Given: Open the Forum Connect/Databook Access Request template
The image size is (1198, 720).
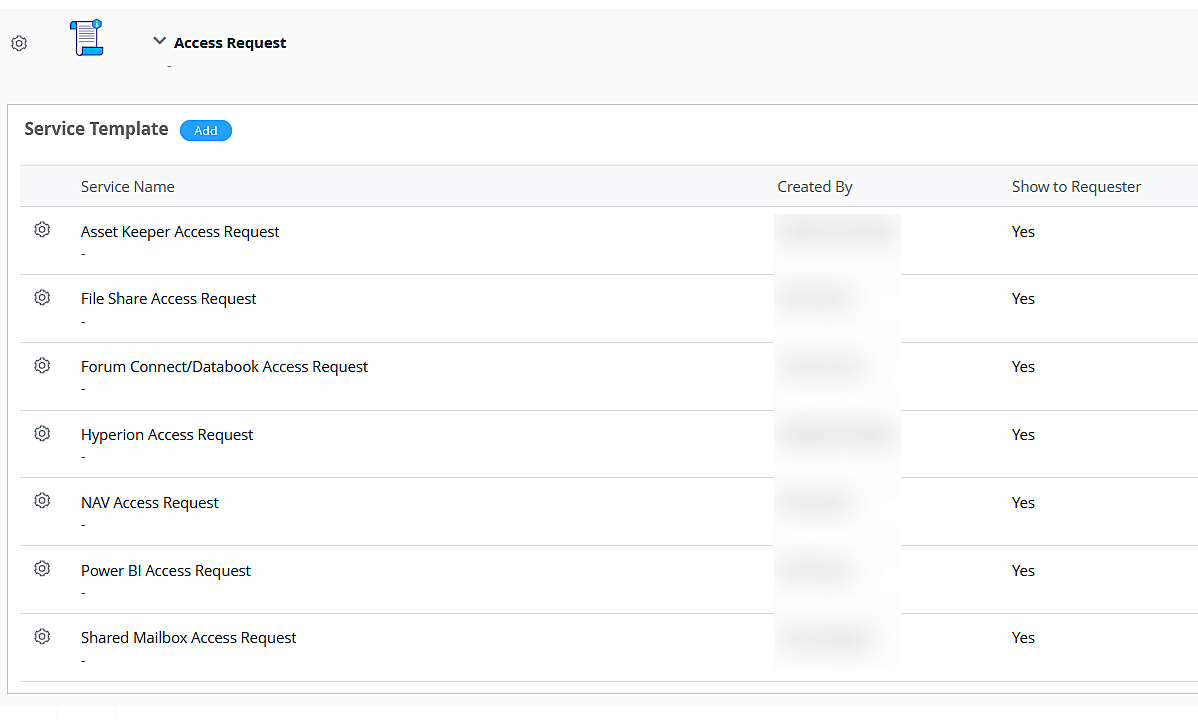Looking at the screenshot, I should pos(224,366).
